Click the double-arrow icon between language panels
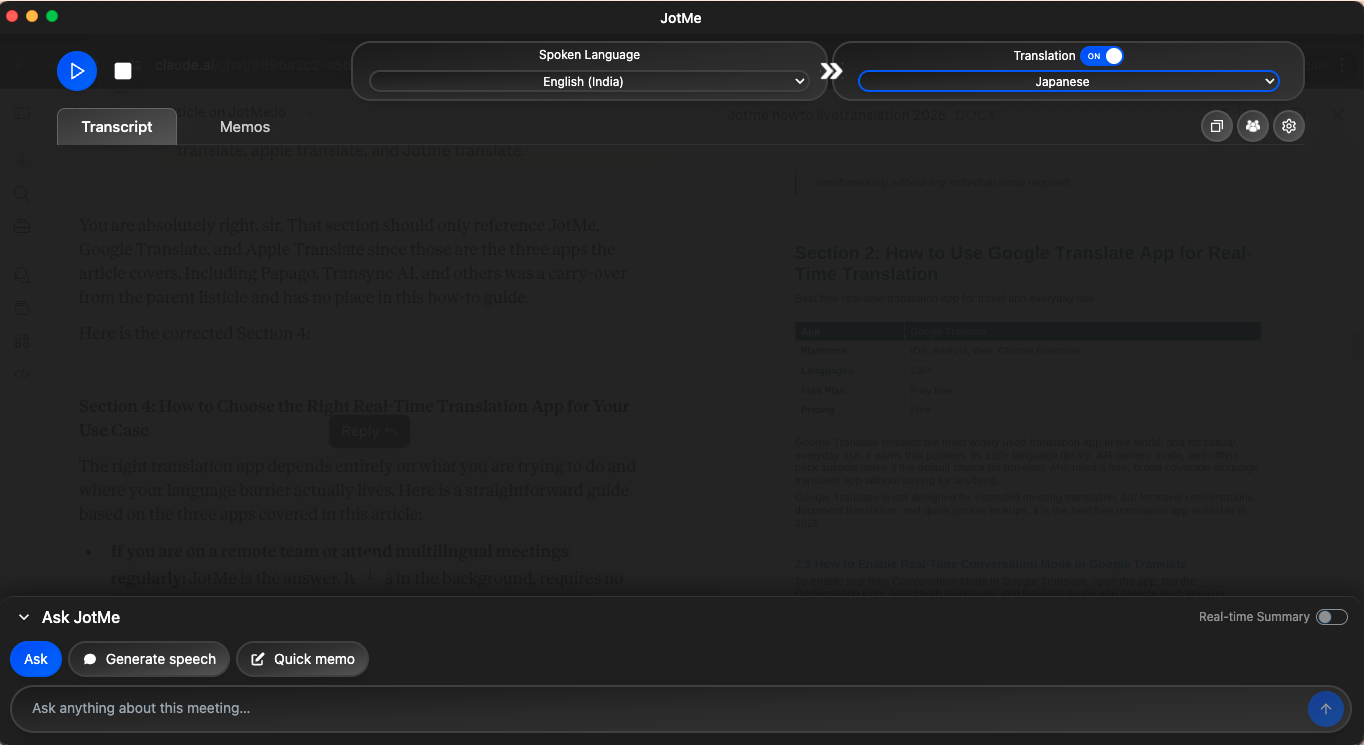The width and height of the screenshot is (1364, 745). 831,71
